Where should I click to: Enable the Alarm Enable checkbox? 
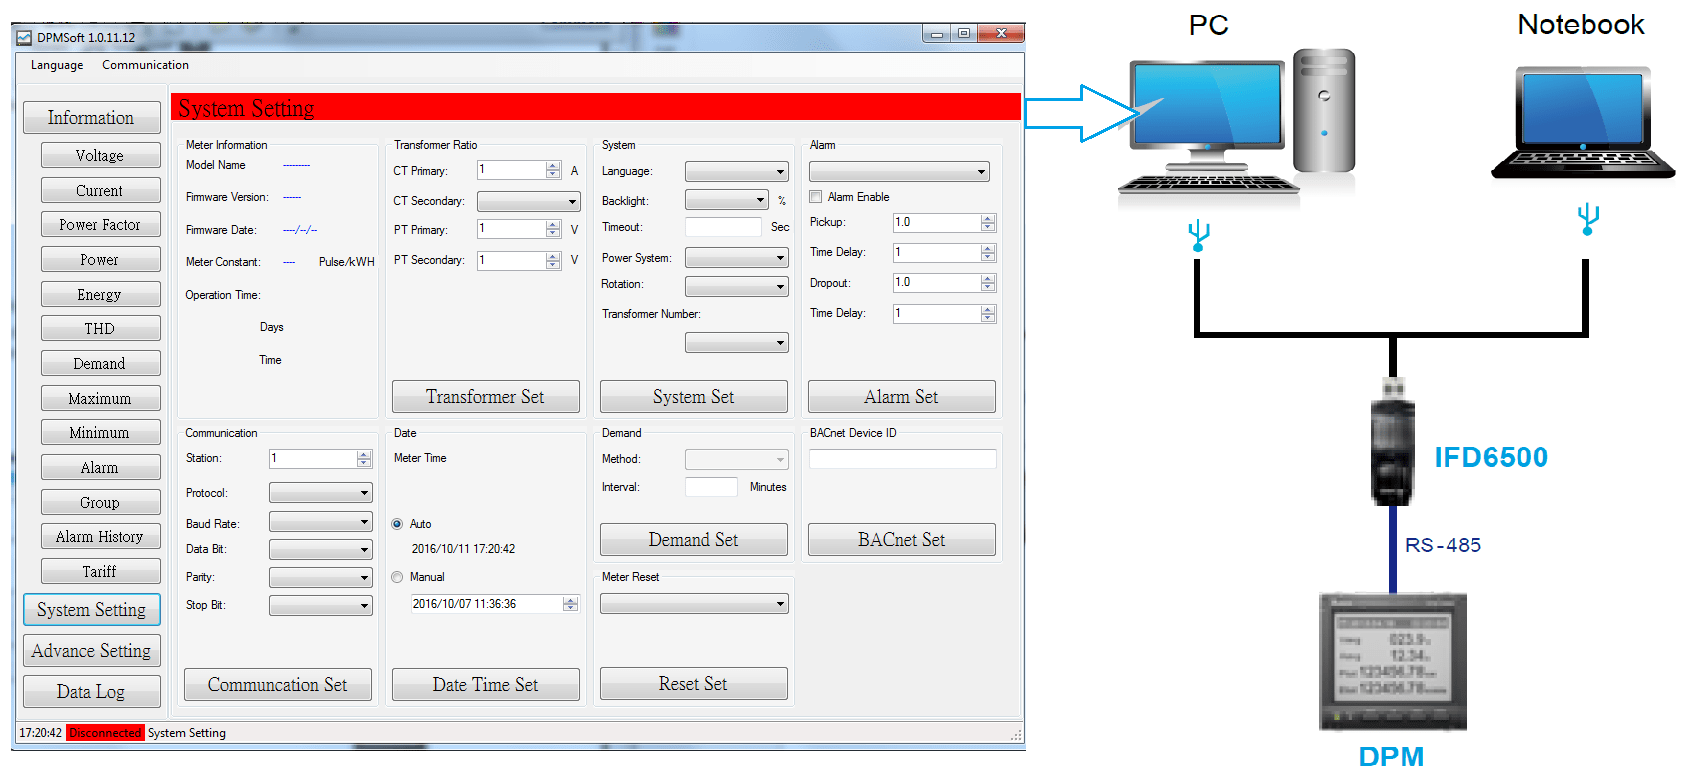coord(816,197)
